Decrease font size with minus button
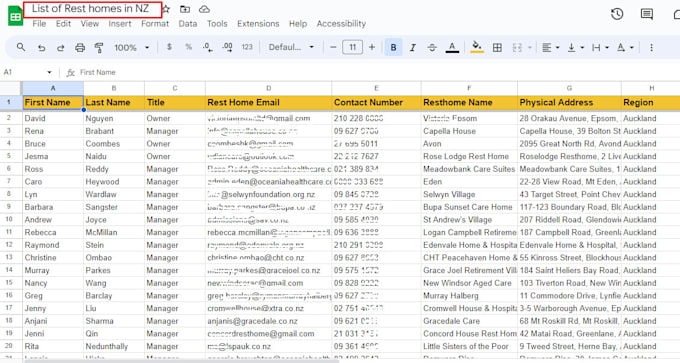The width and height of the screenshot is (680, 363). (x=333, y=47)
